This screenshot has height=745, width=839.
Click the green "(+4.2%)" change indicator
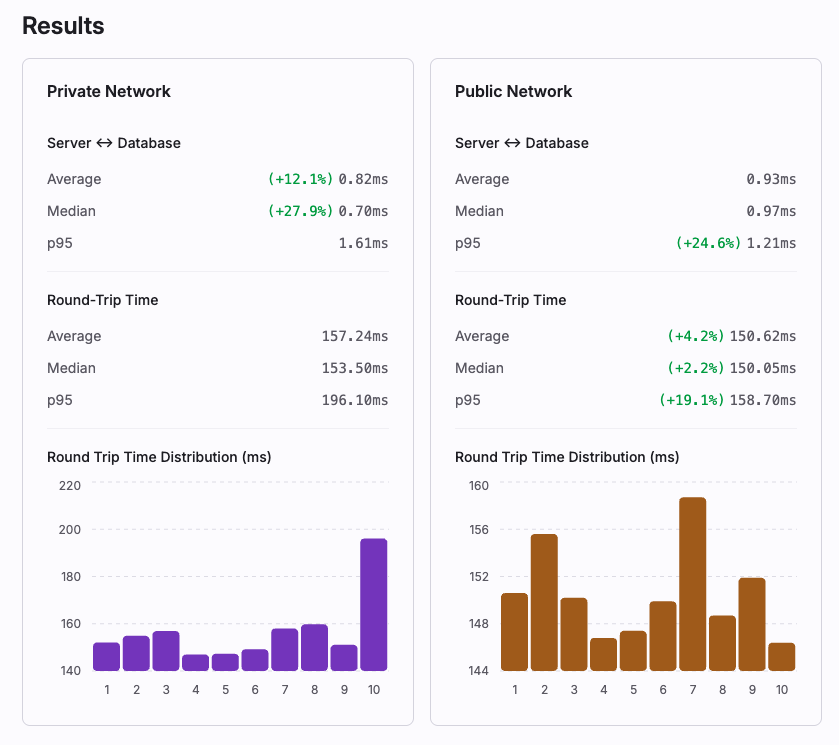coord(696,336)
